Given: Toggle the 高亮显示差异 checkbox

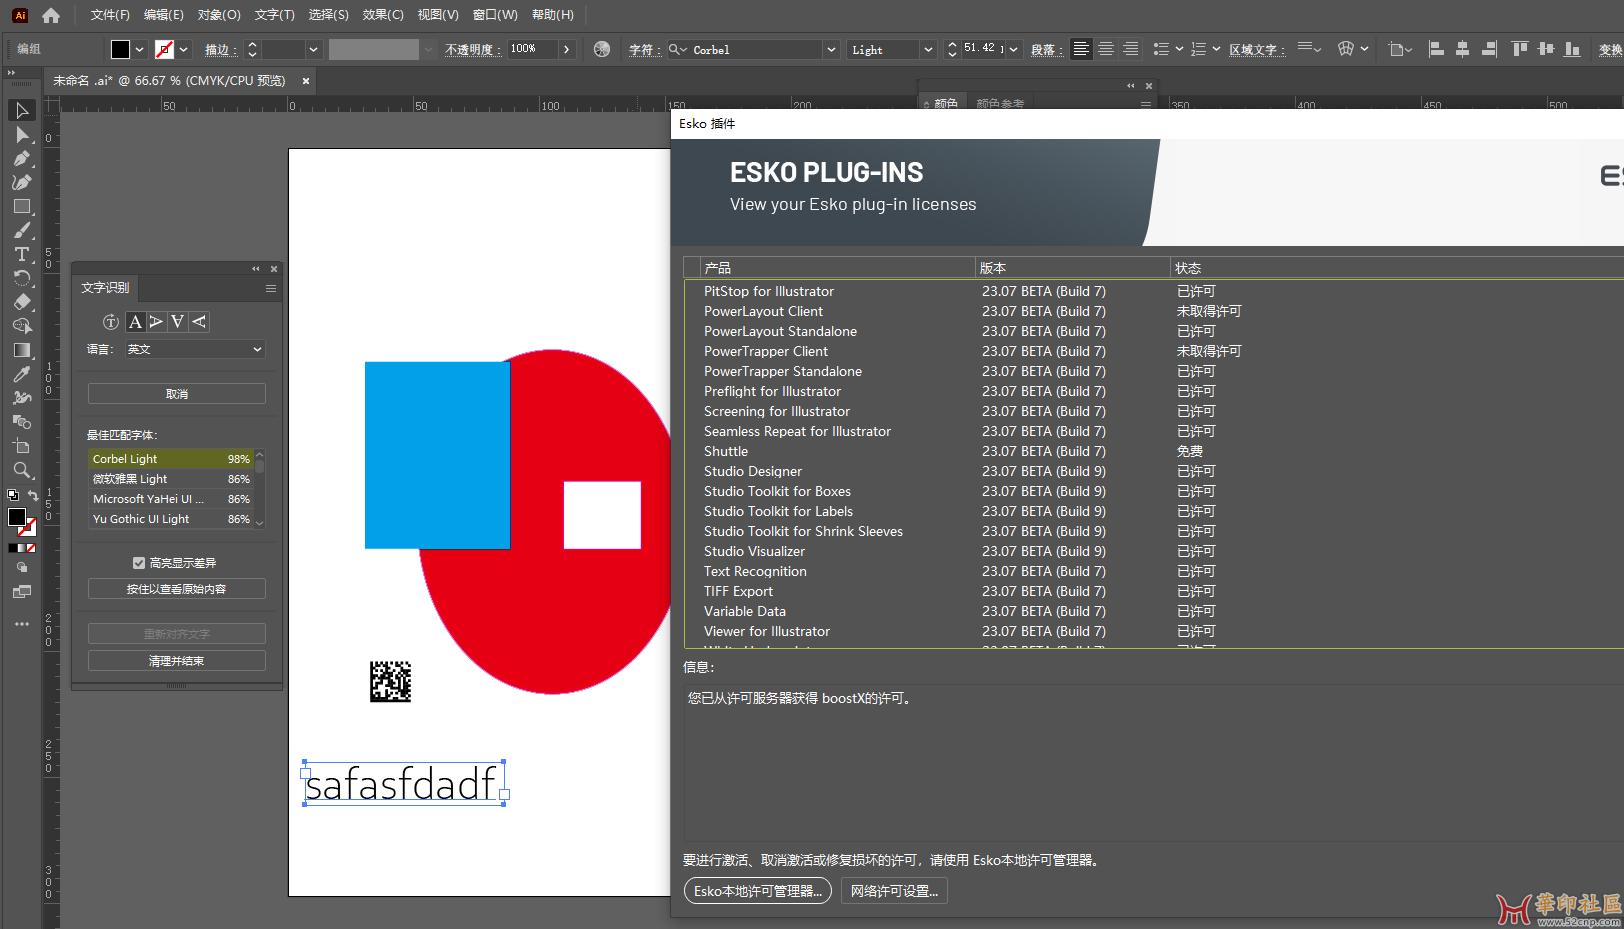Looking at the screenshot, I should (x=139, y=563).
